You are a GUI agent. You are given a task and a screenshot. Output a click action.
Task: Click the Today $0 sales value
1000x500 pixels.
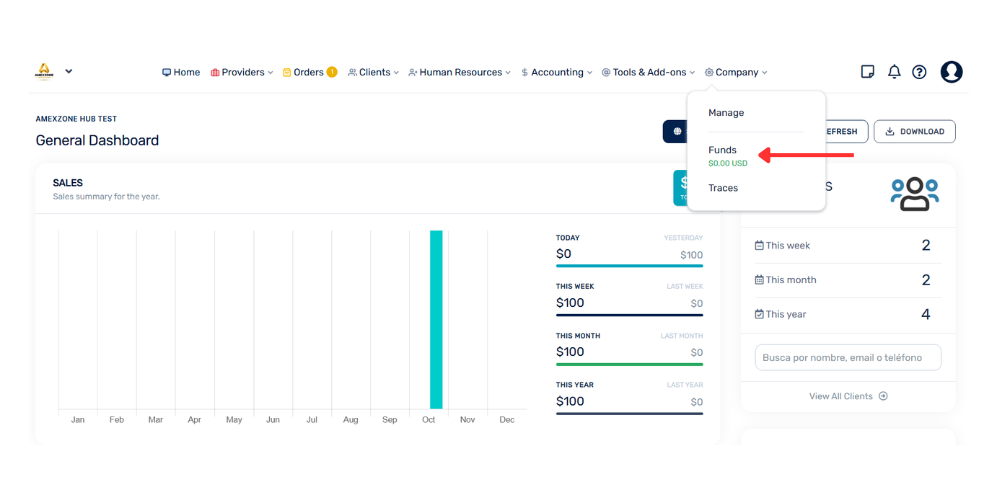(x=564, y=254)
